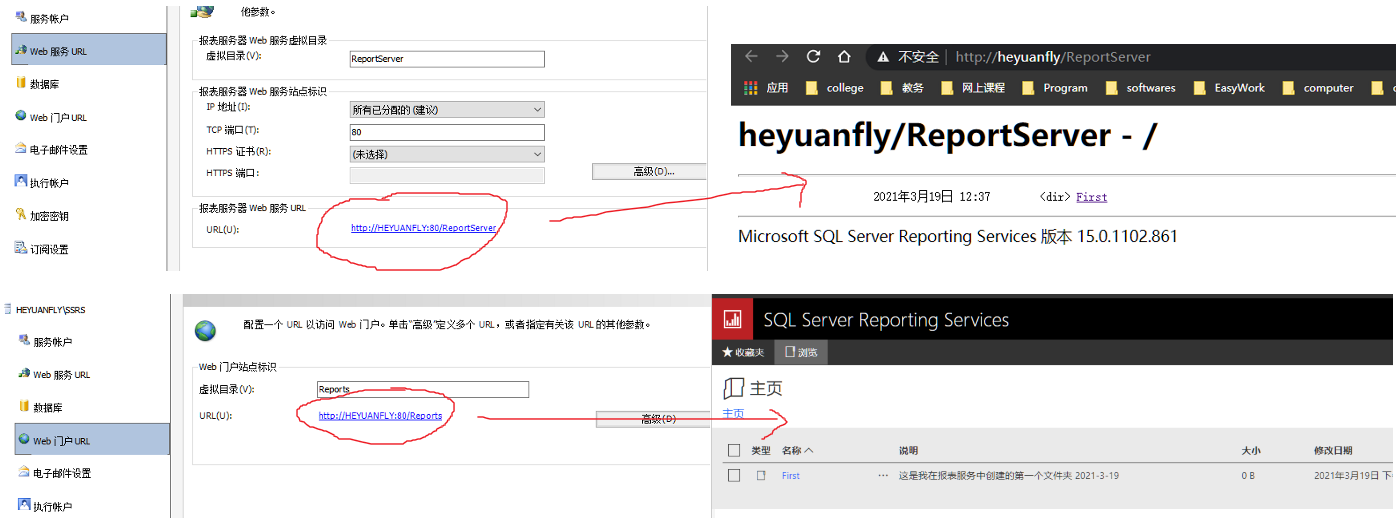Tick the checkbox for the First folder row
The height and width of the screenshot is (518, 1396).
click(734, 475)
